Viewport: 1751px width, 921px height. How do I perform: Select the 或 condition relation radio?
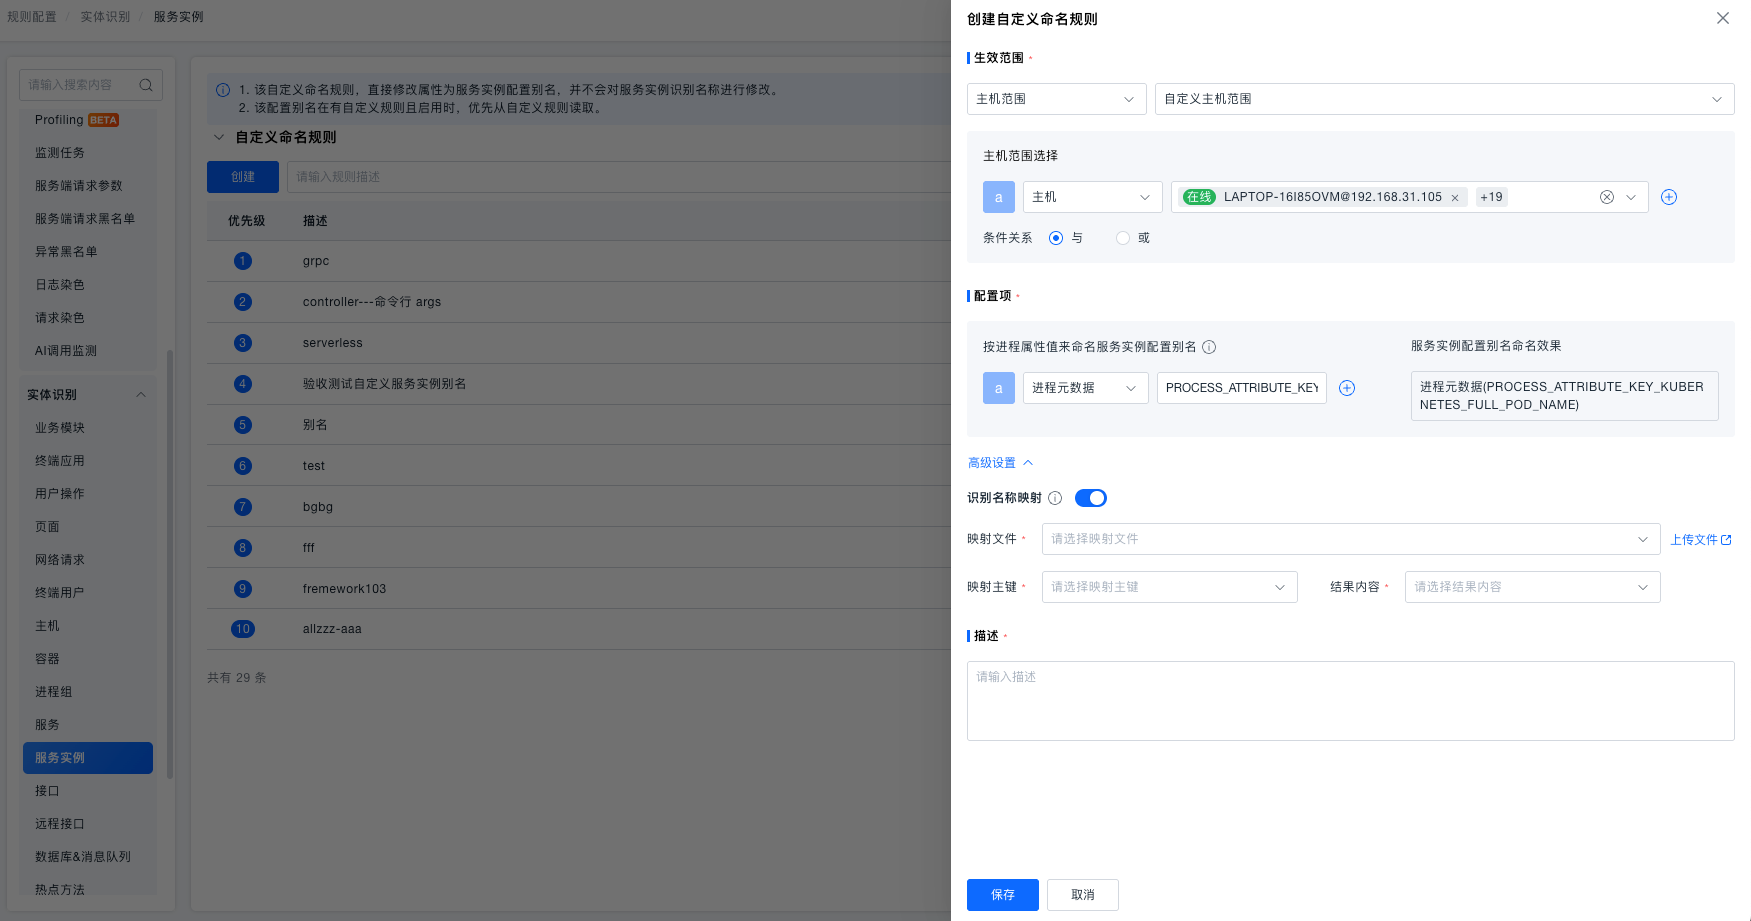1123,238
